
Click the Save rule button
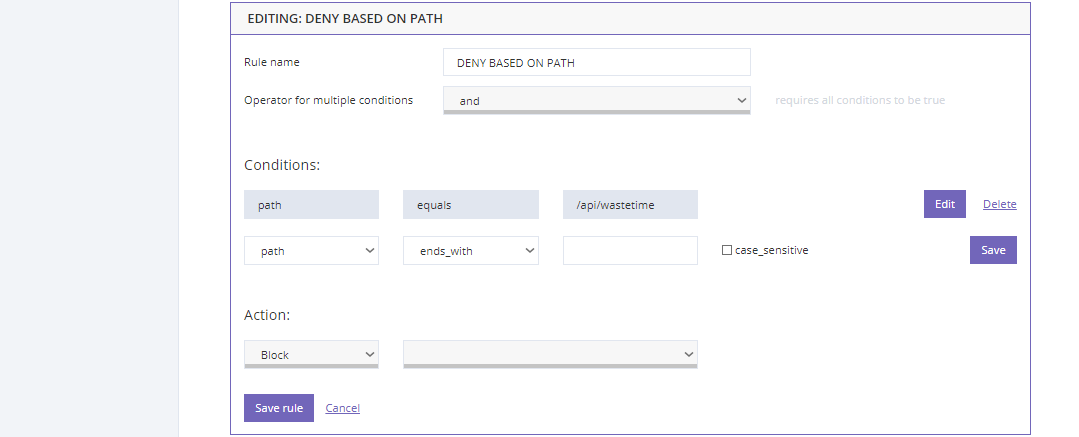(x=279, y=408)
